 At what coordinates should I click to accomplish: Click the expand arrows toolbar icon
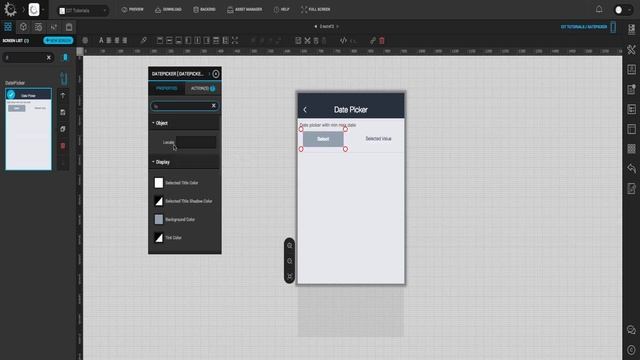click(235, 40)
